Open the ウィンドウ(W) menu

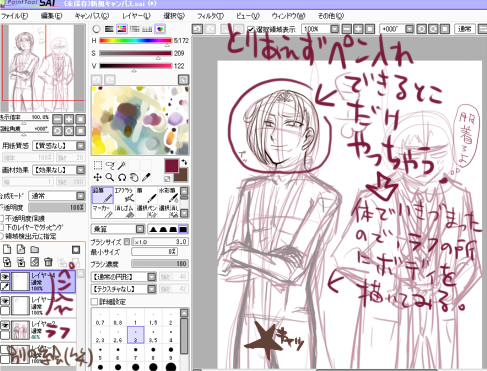coord(288,16)
